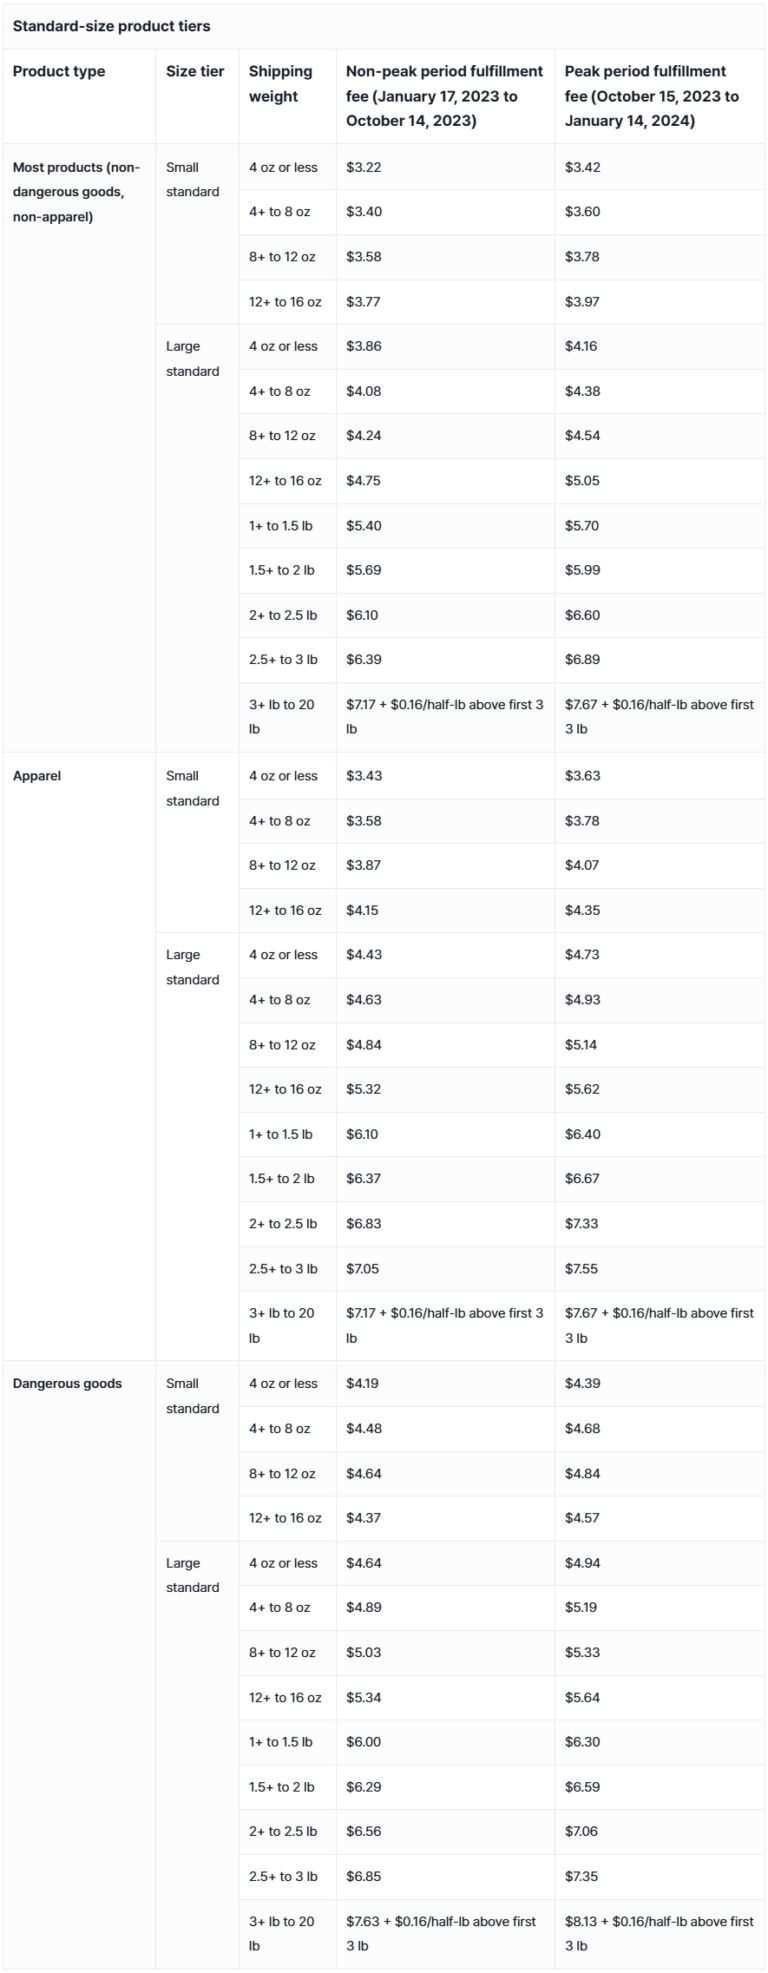
Task: Select Apparel's $3.43 non-peak fee
Action: [364, 776]
